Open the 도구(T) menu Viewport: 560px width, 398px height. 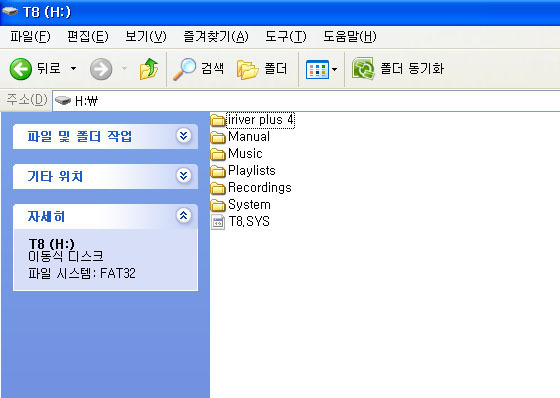[286, 36]
